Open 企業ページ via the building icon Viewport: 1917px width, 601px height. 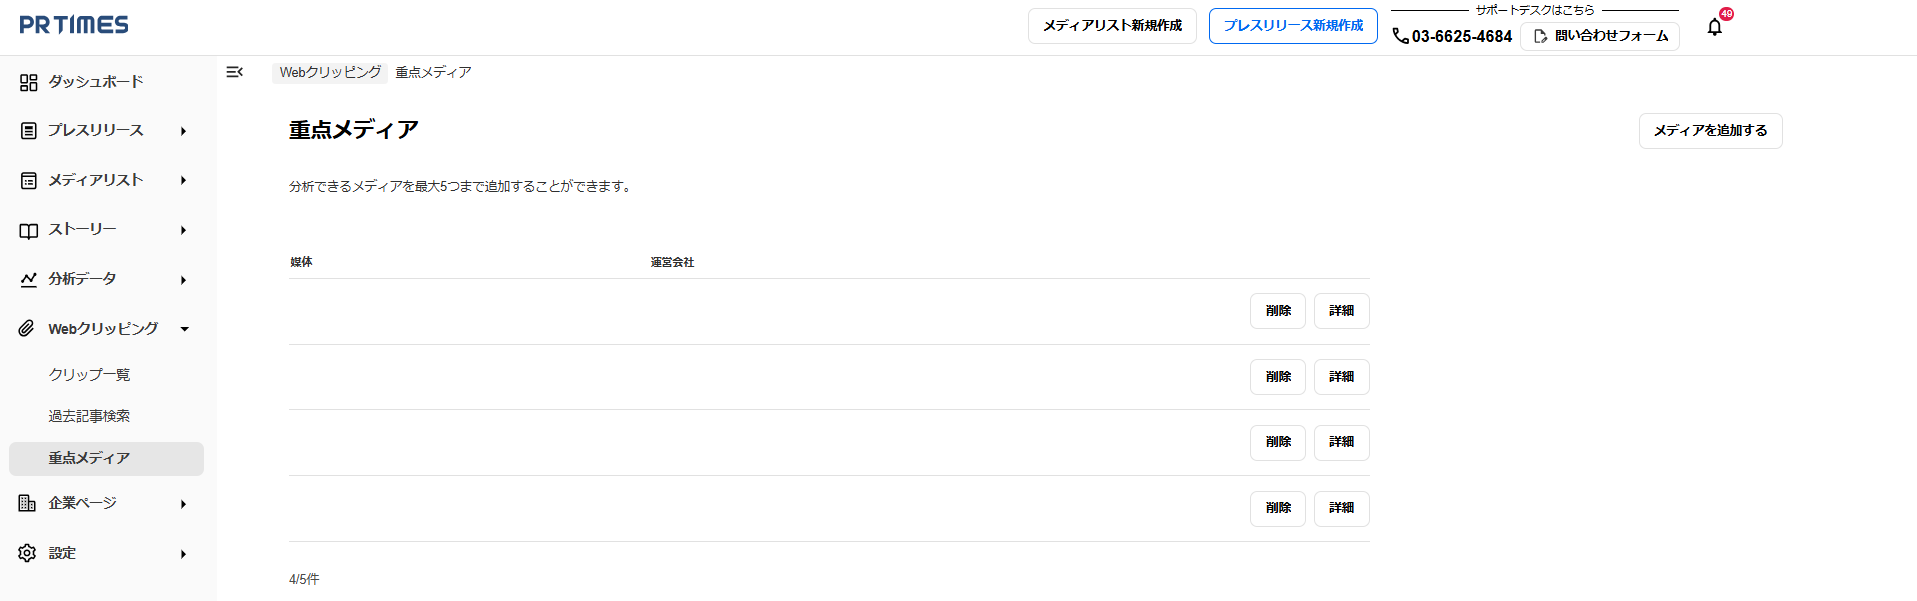pos(28,503)
